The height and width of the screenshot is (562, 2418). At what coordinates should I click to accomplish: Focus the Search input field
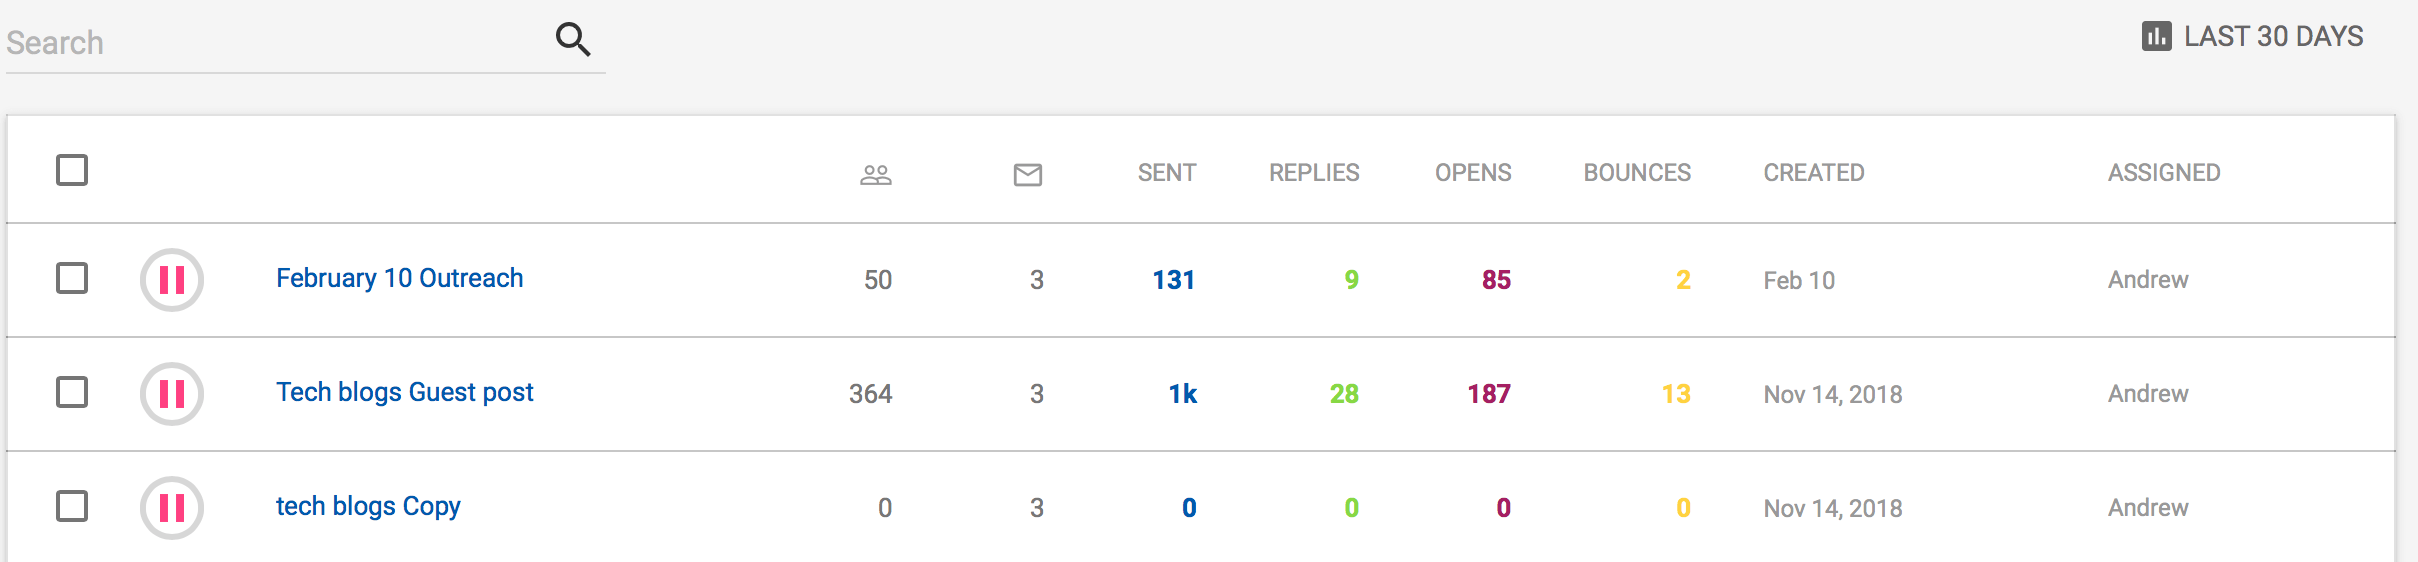pos(270,43)
